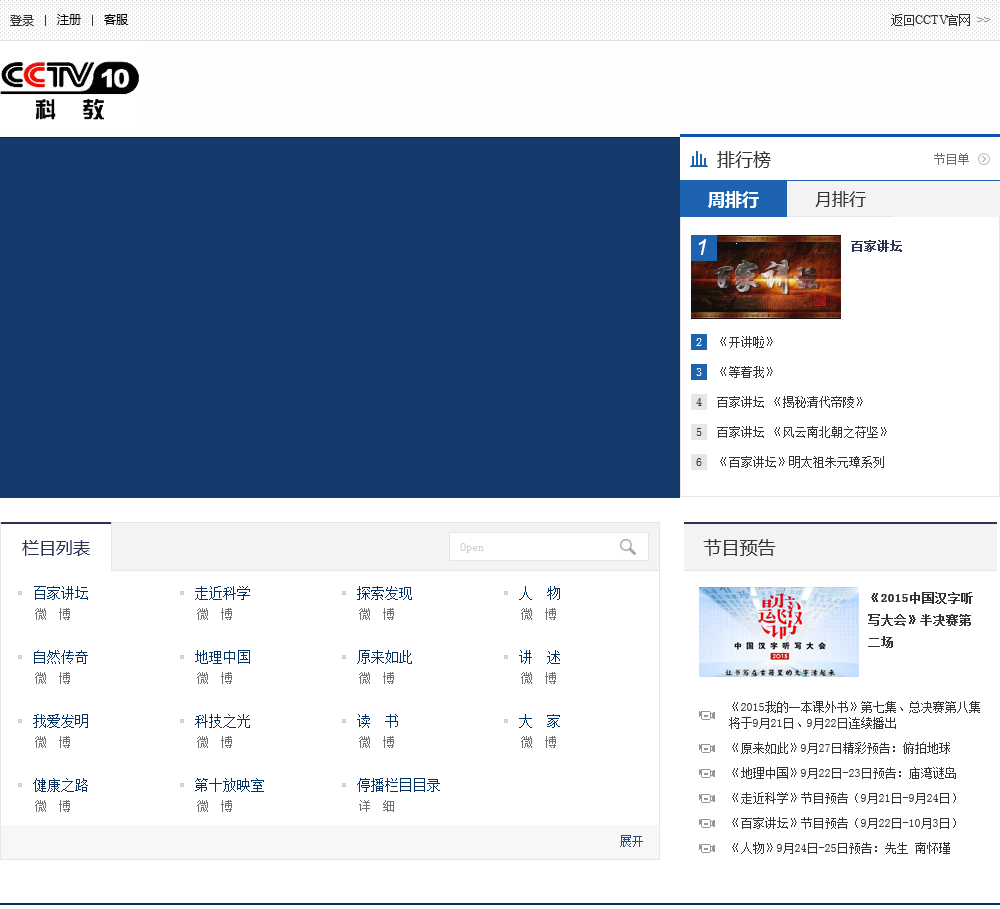The height and width of the screenshot is (909, 1000).
Task: Open 停播栏目目录 link
Action: point(399,785)
